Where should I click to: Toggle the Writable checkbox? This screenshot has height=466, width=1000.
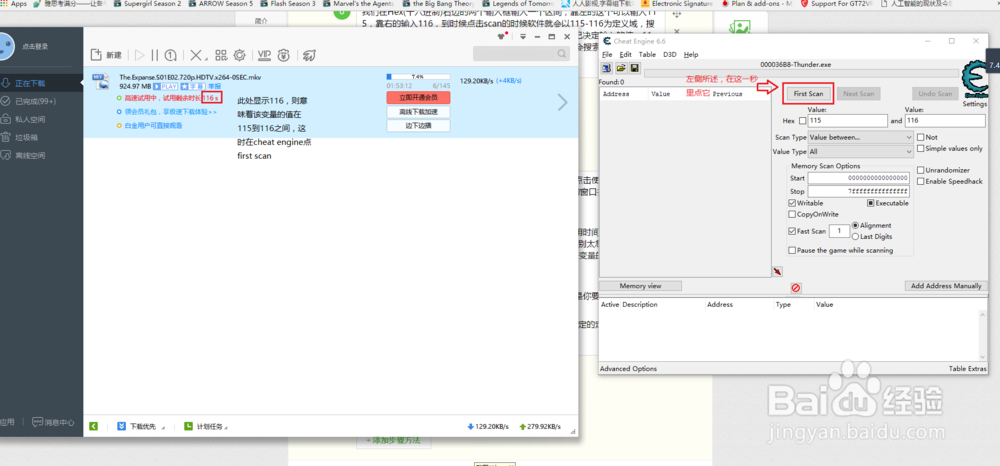click(x=793, y=203)
